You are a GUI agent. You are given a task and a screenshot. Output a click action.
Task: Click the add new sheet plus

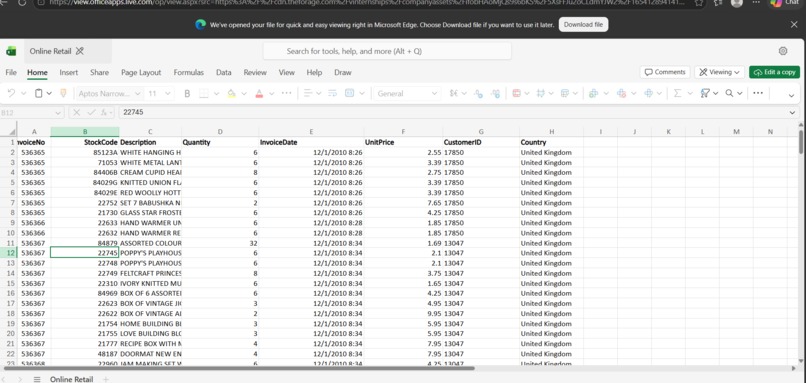tap(106, 379)
